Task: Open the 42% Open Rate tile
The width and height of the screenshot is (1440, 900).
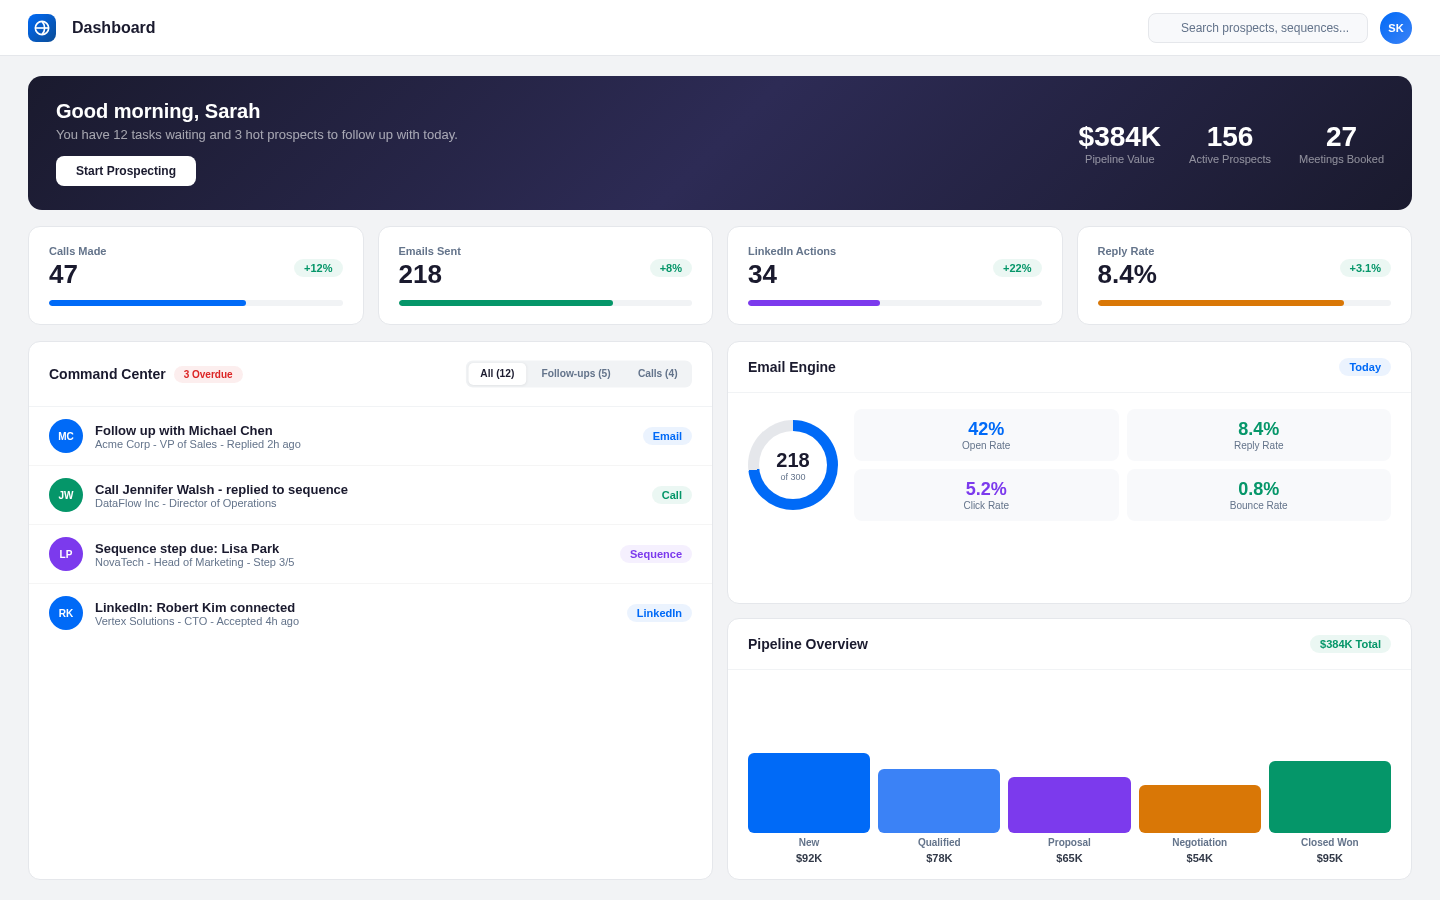Action: (x=986, y=435)
